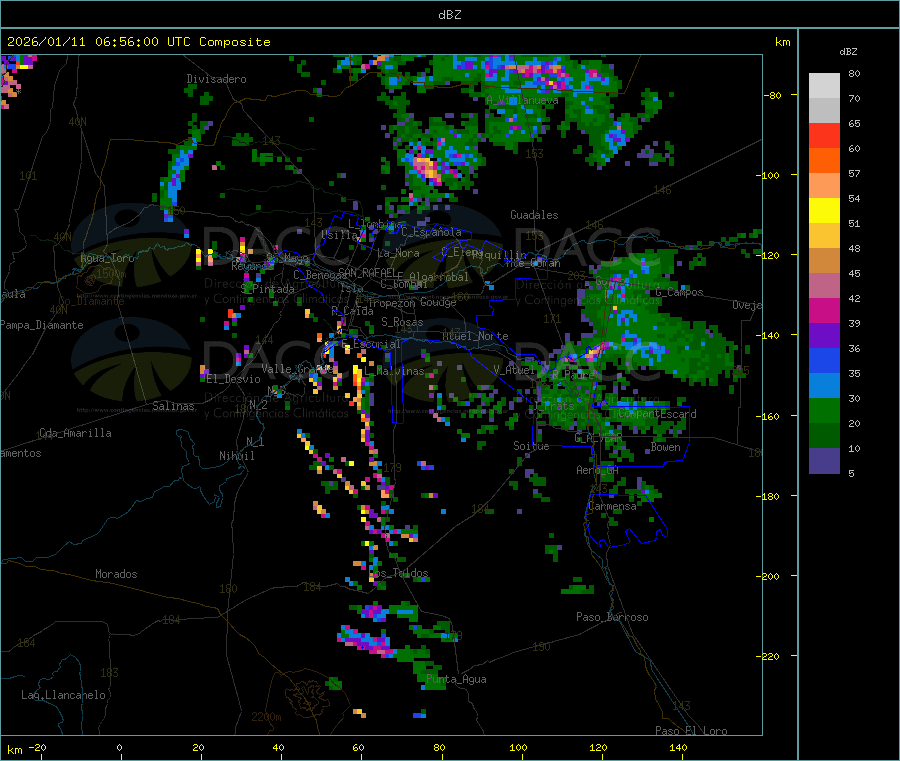Click the 140 km horizontal axis tick
Screen dimensions: 900x761
(x=678, y=747)
